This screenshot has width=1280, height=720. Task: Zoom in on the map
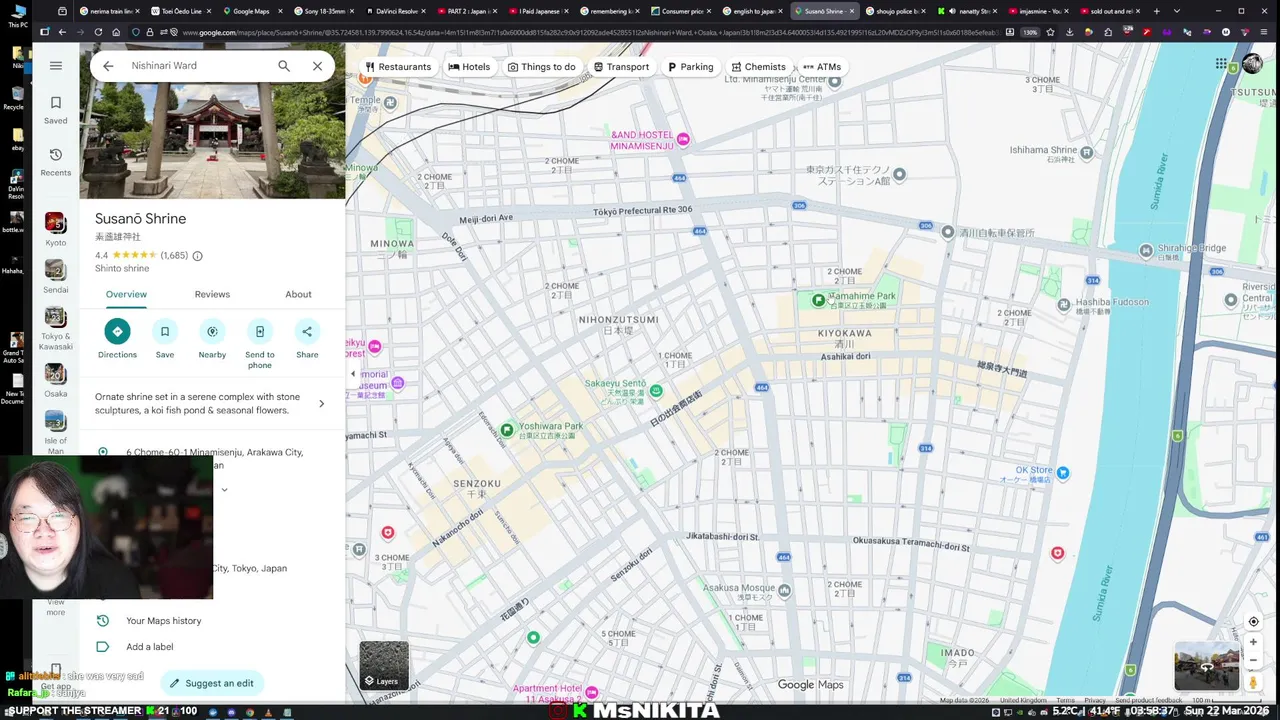click(x=1253, y=642)
